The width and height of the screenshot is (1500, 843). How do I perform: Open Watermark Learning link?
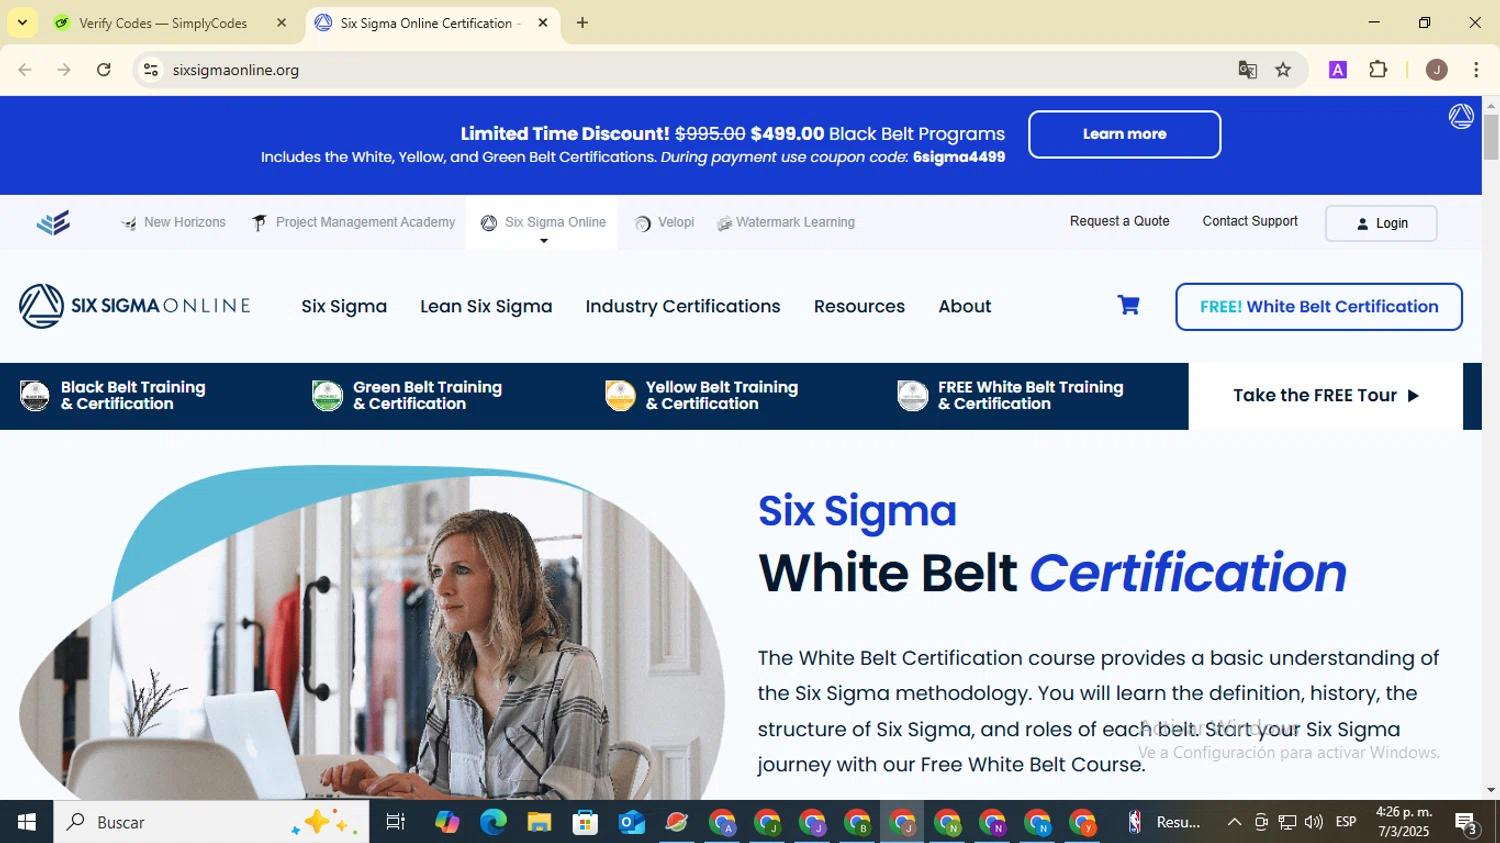(785, 222)
